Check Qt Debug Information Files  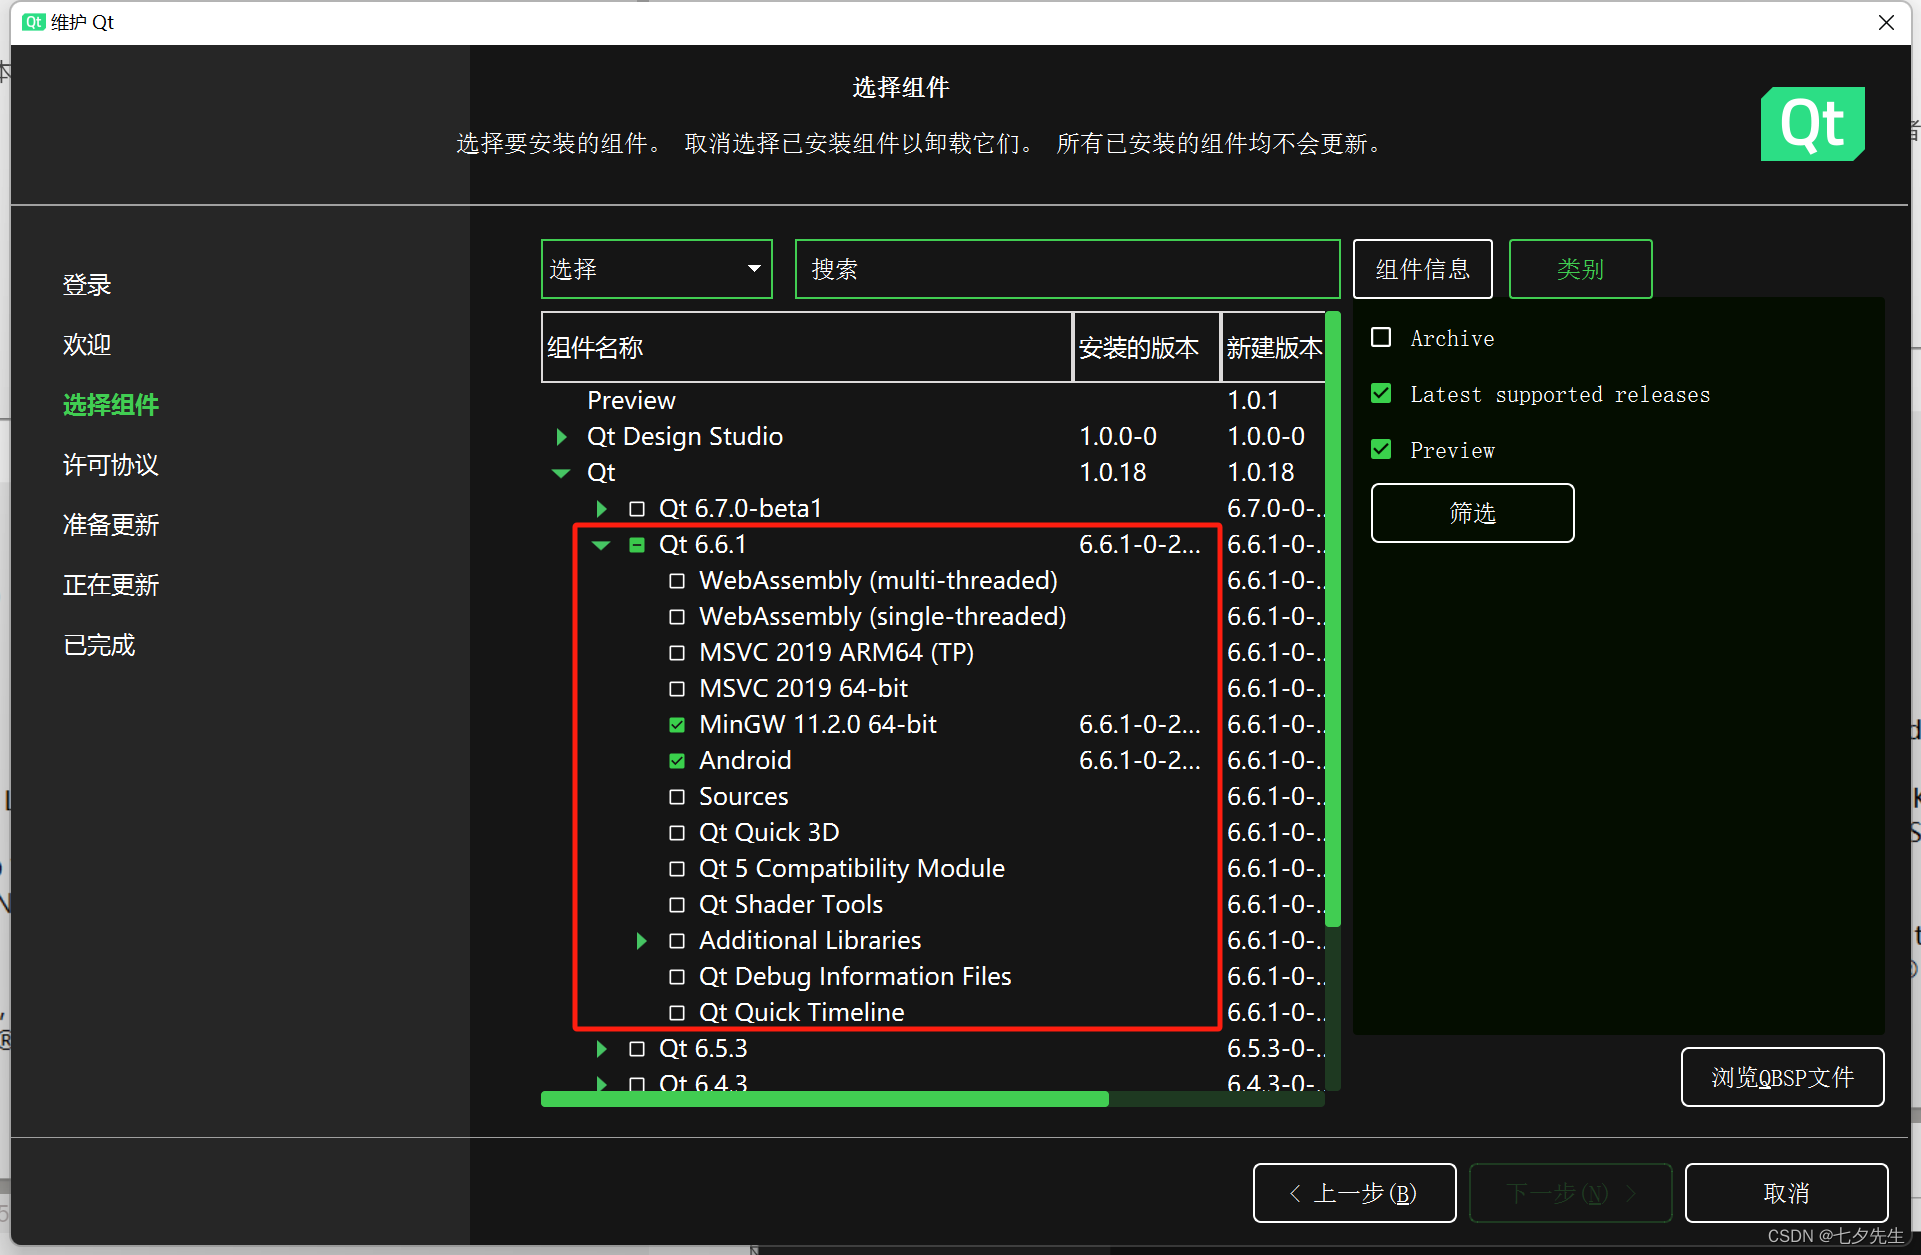(677, 977)
